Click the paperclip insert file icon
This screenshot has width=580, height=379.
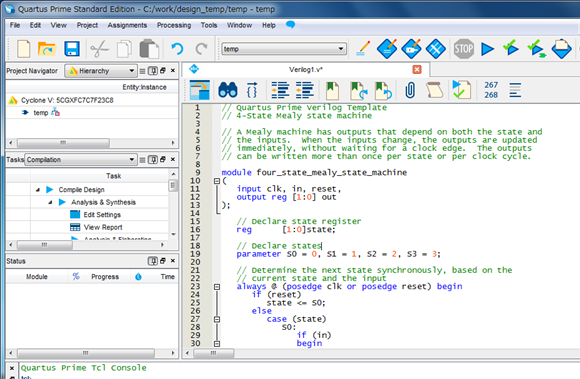click(x=410, y=90)
